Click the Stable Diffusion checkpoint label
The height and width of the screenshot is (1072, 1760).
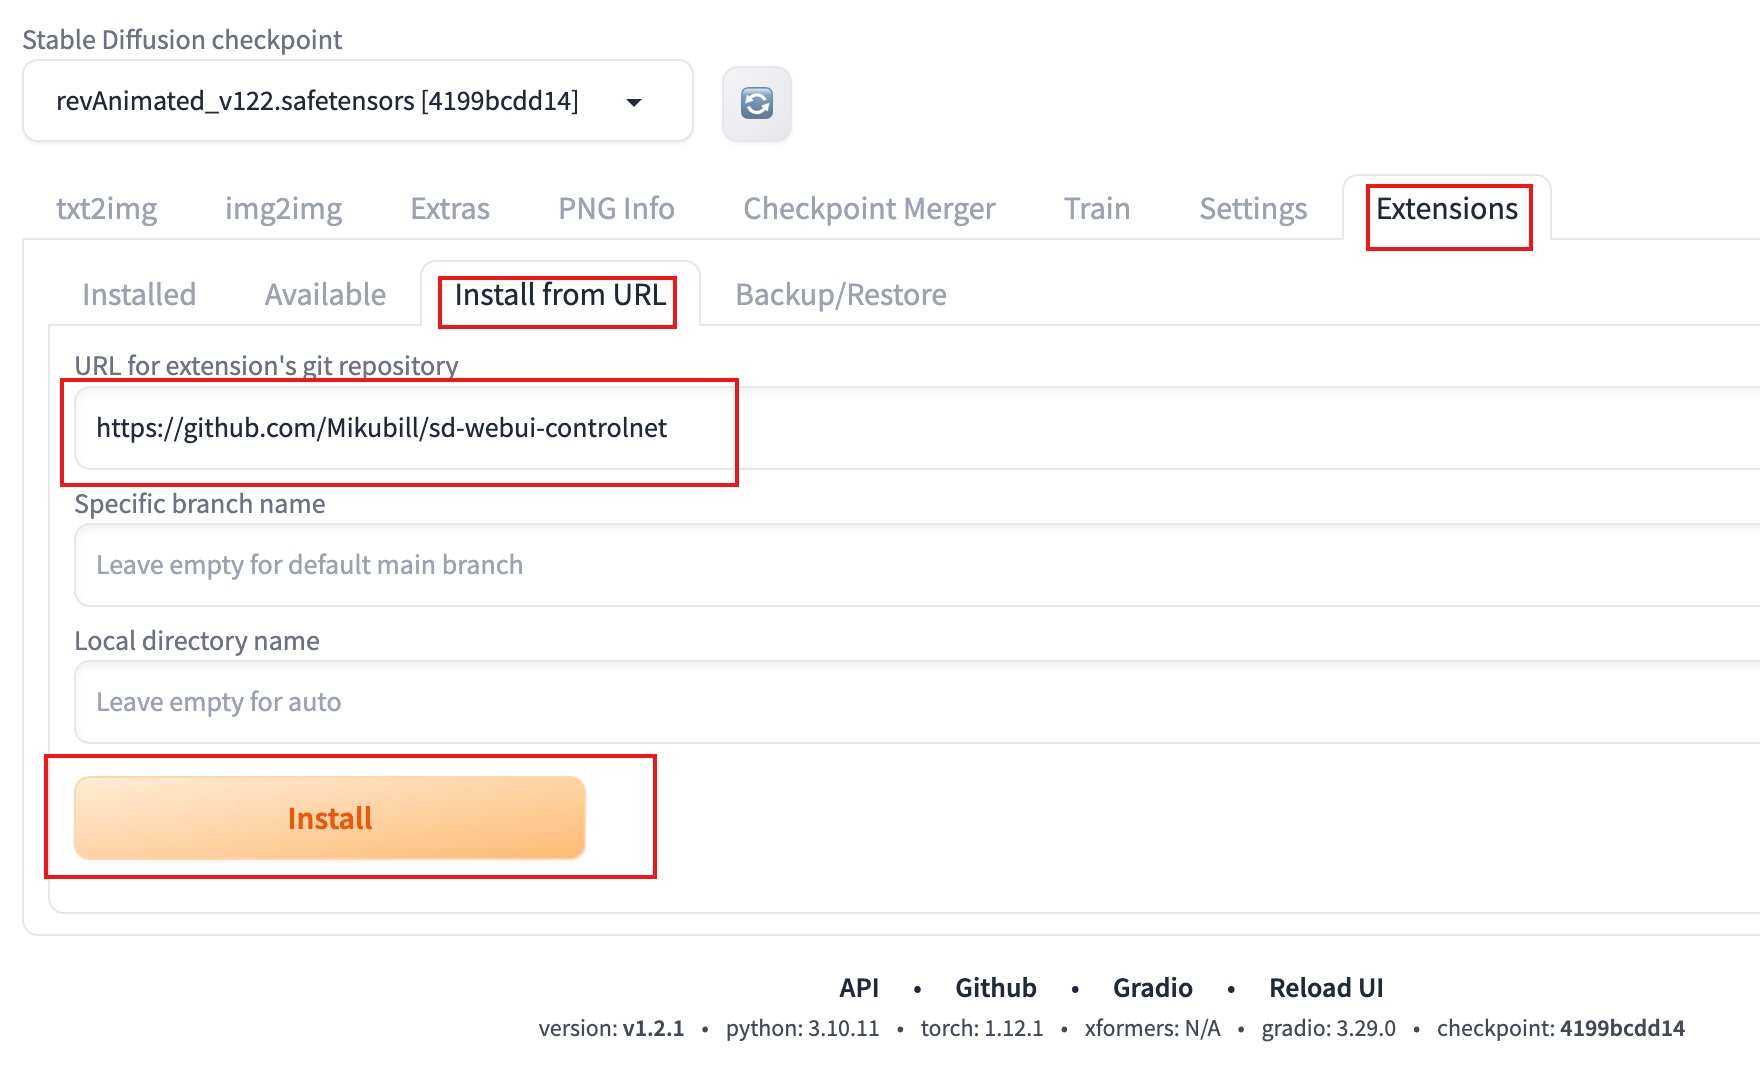coord(182,39)
